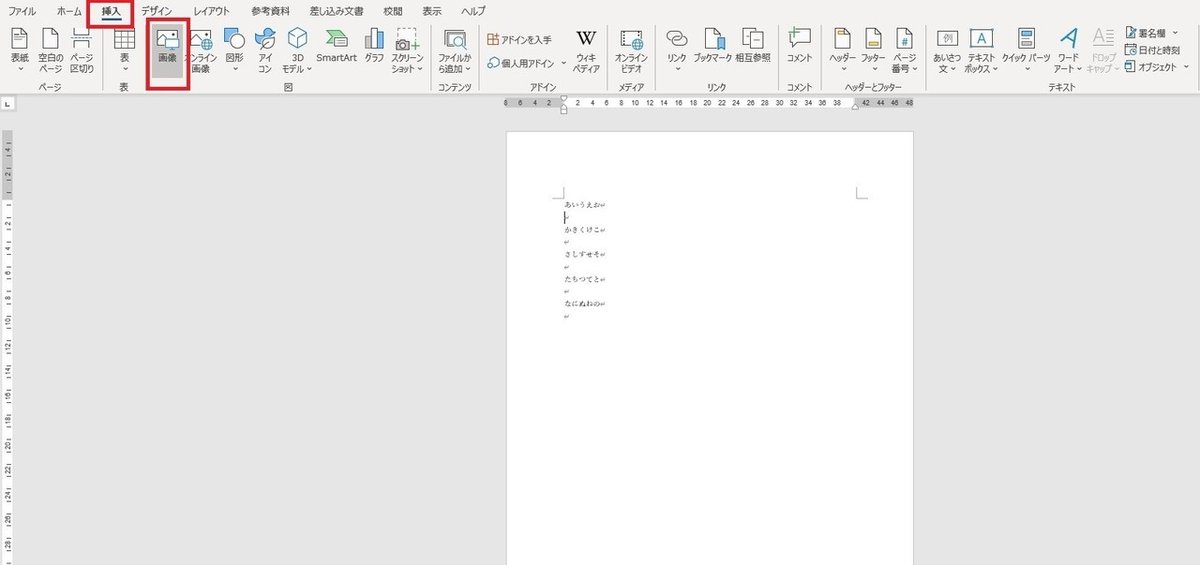The image size is (1200, 565).
Task: Switch to the デザイン tab
Action: (x=156, y=11)
